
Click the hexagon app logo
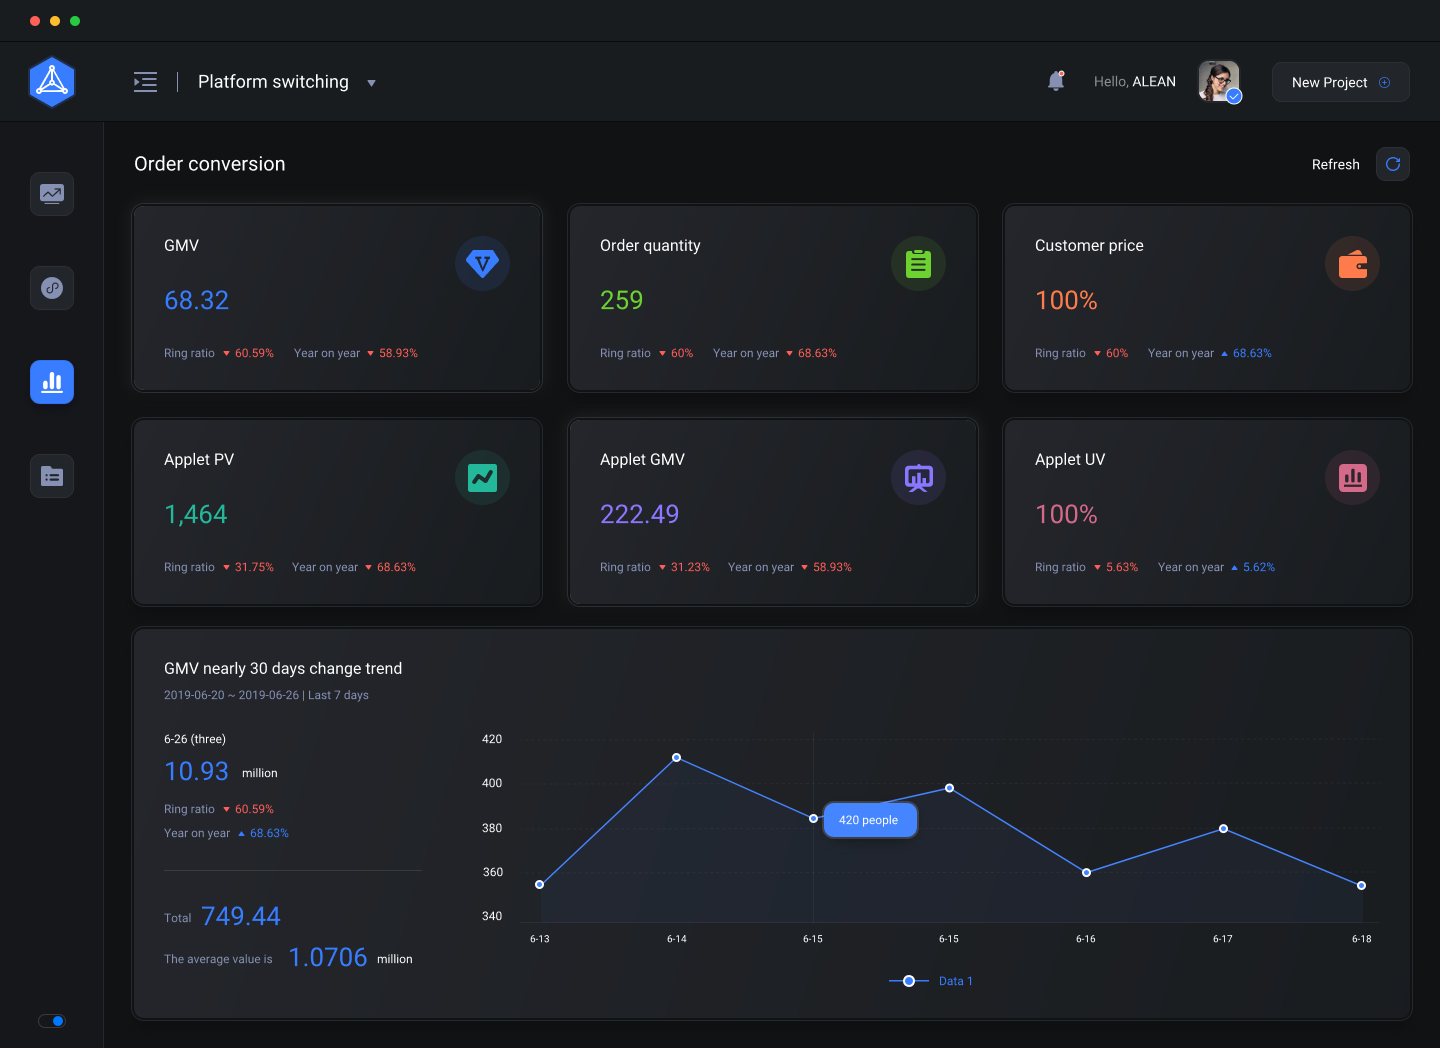click(52, 82)
